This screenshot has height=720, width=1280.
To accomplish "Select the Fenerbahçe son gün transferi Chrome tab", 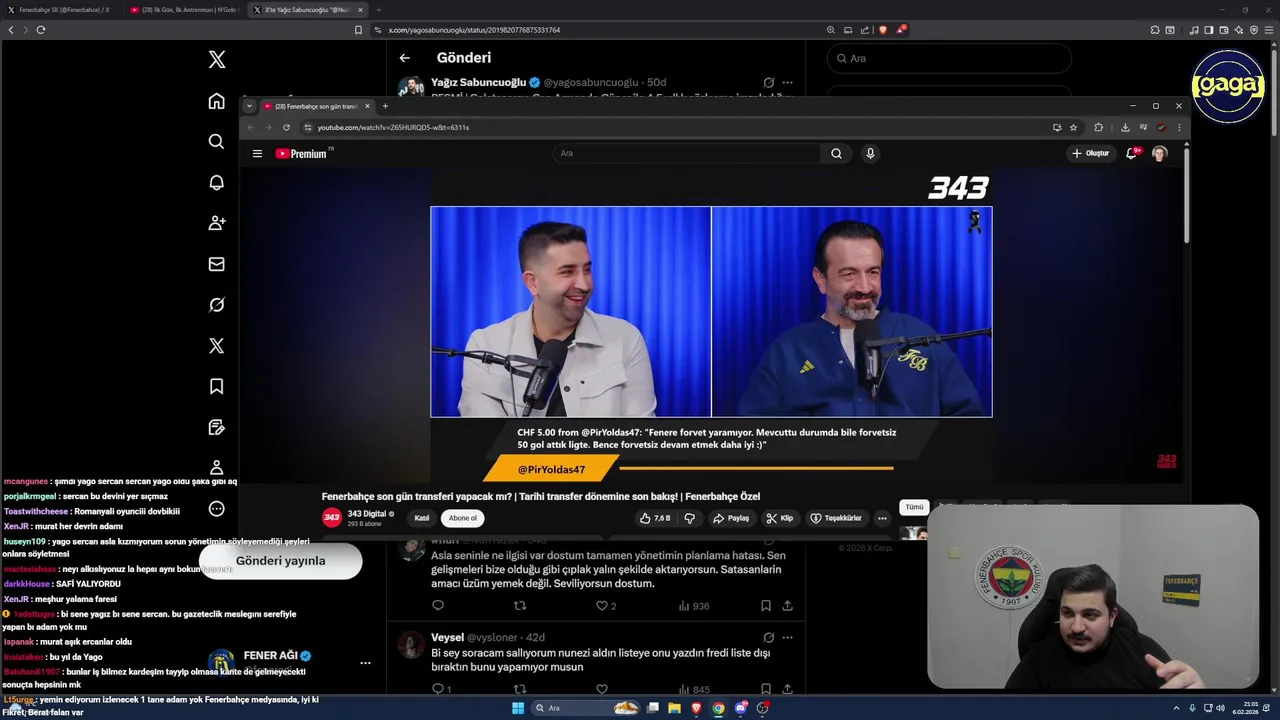I will click(316, 106).
